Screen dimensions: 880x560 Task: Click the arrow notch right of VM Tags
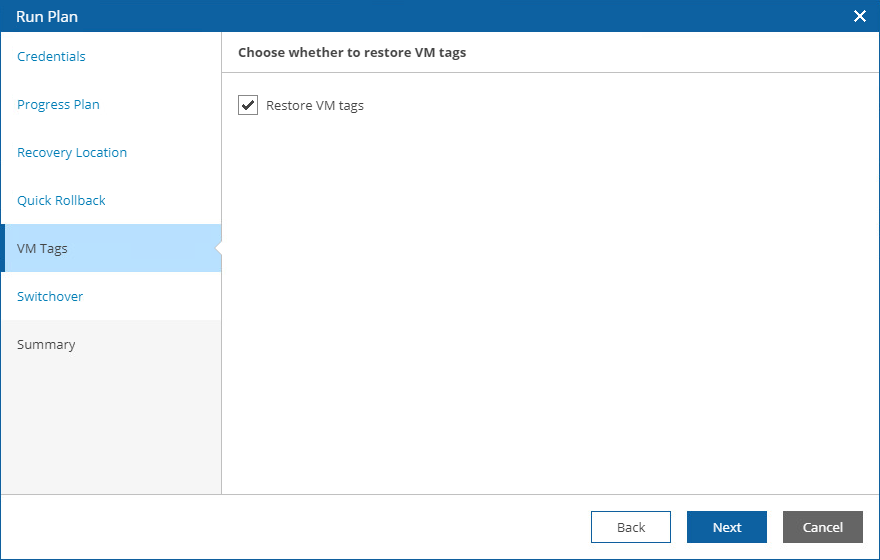pos(218,248)
